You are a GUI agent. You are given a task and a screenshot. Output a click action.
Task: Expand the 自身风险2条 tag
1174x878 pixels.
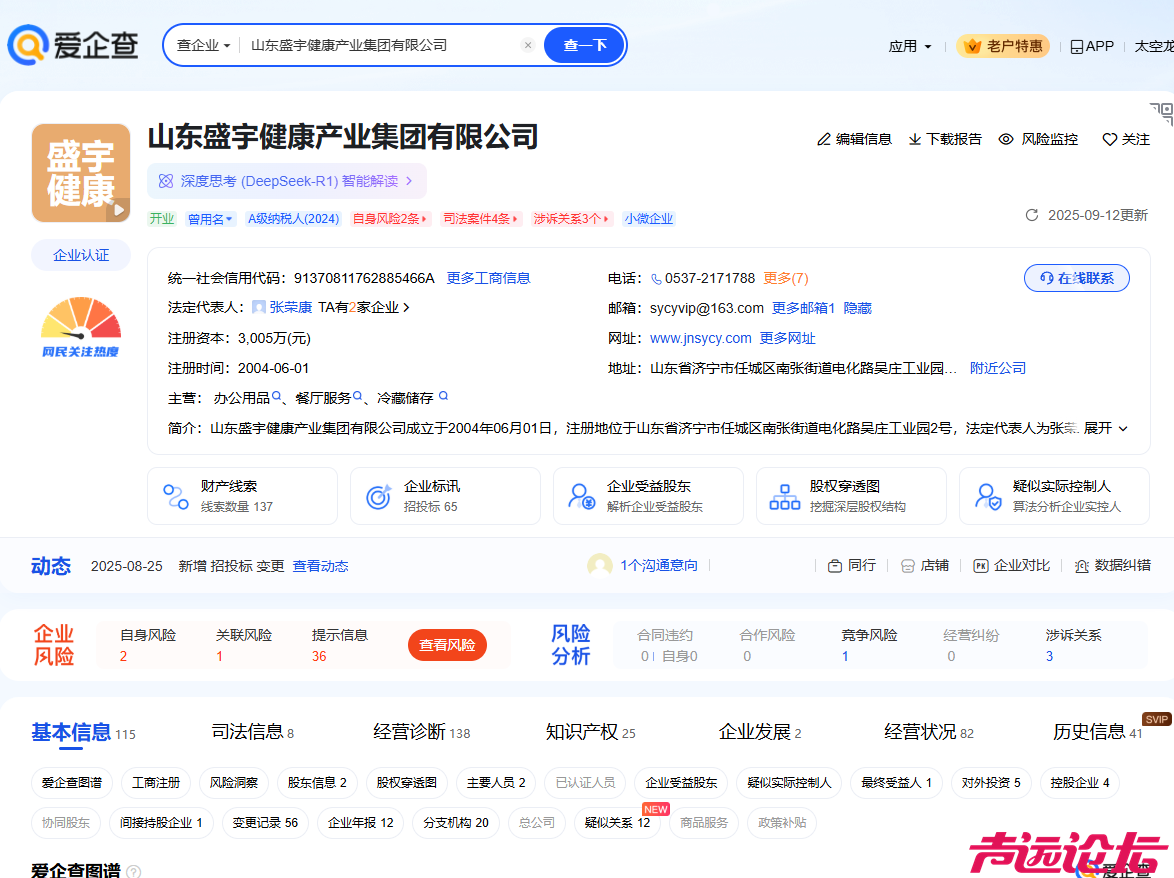coord(390,219)
